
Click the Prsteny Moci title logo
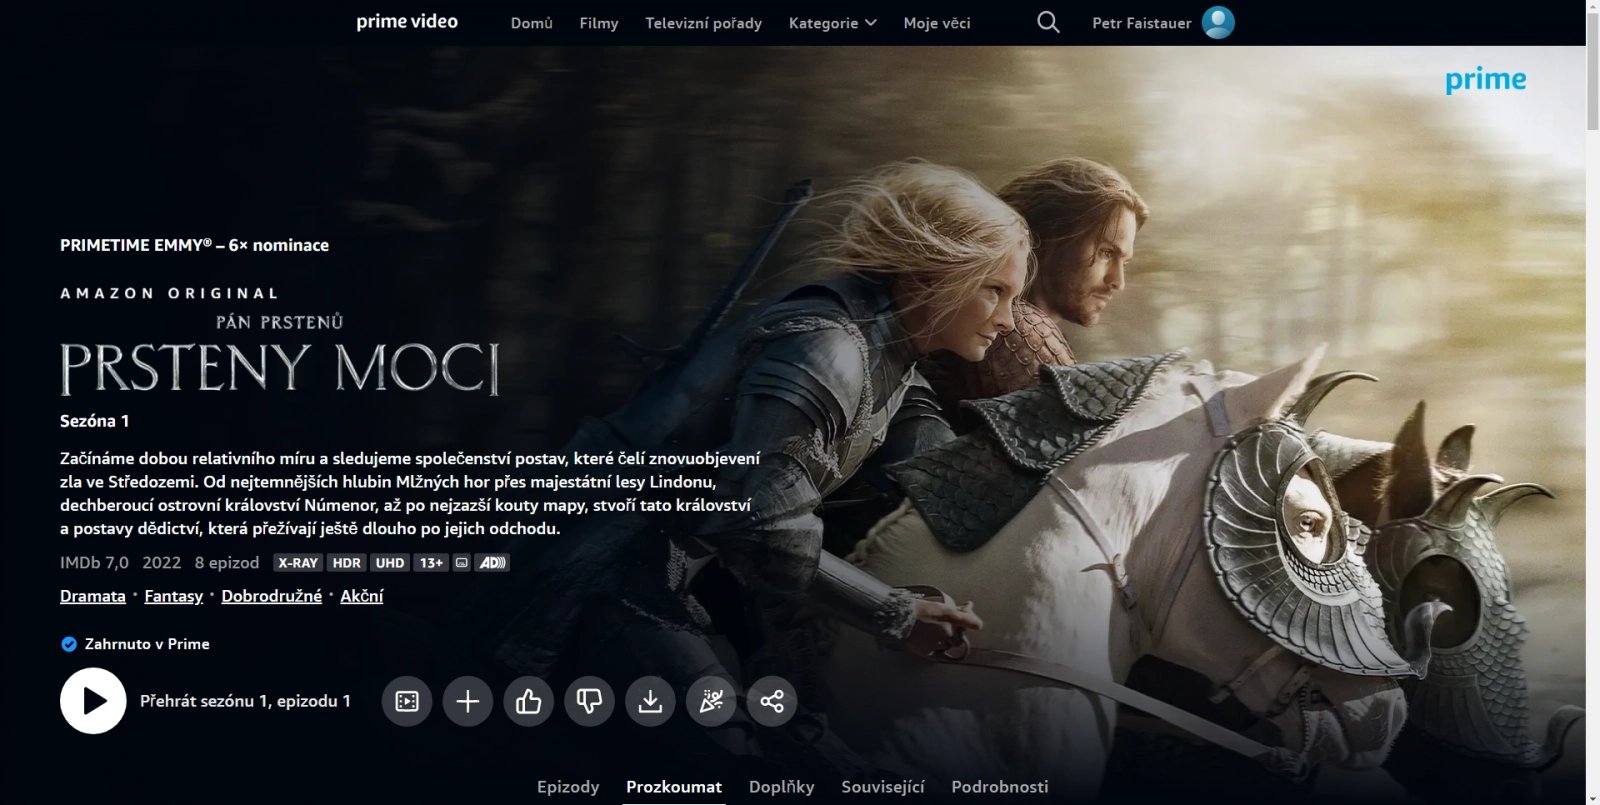[280, 355]
